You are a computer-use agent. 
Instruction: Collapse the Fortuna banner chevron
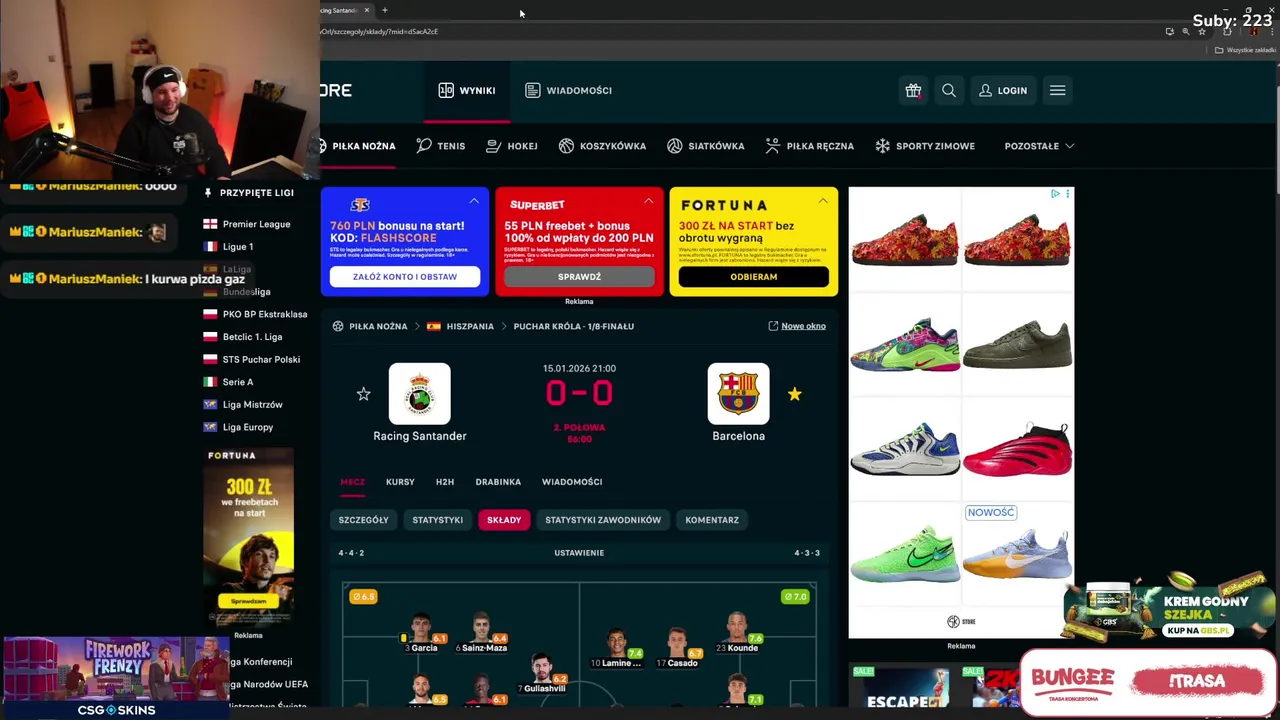(822, 201)
